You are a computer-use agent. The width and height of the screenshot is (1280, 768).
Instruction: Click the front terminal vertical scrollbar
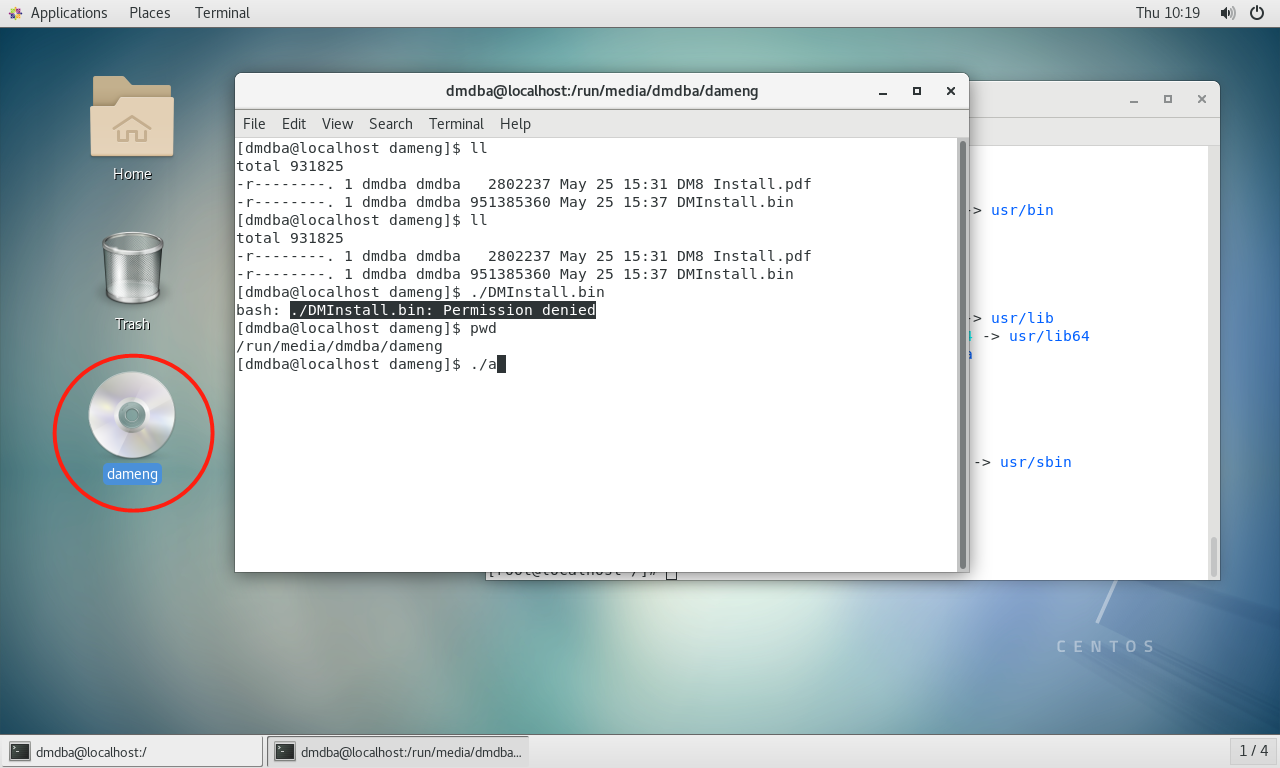[963, 355]
